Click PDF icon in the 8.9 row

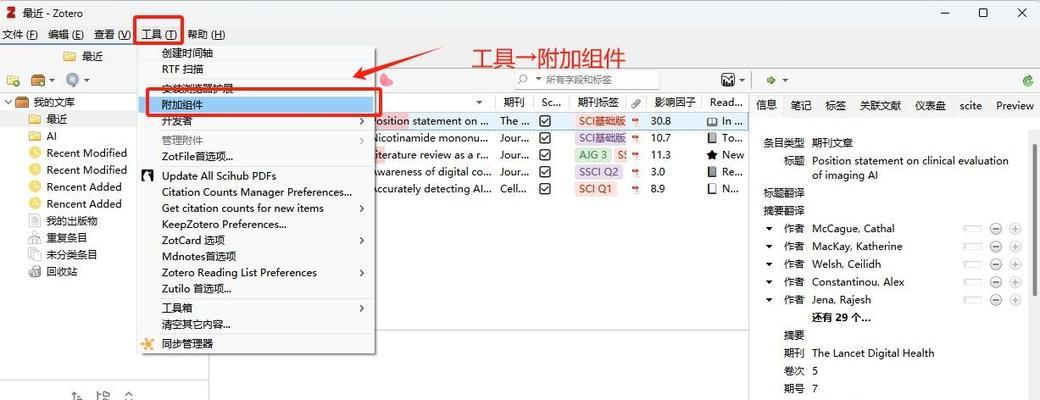[x=635, y=188]
